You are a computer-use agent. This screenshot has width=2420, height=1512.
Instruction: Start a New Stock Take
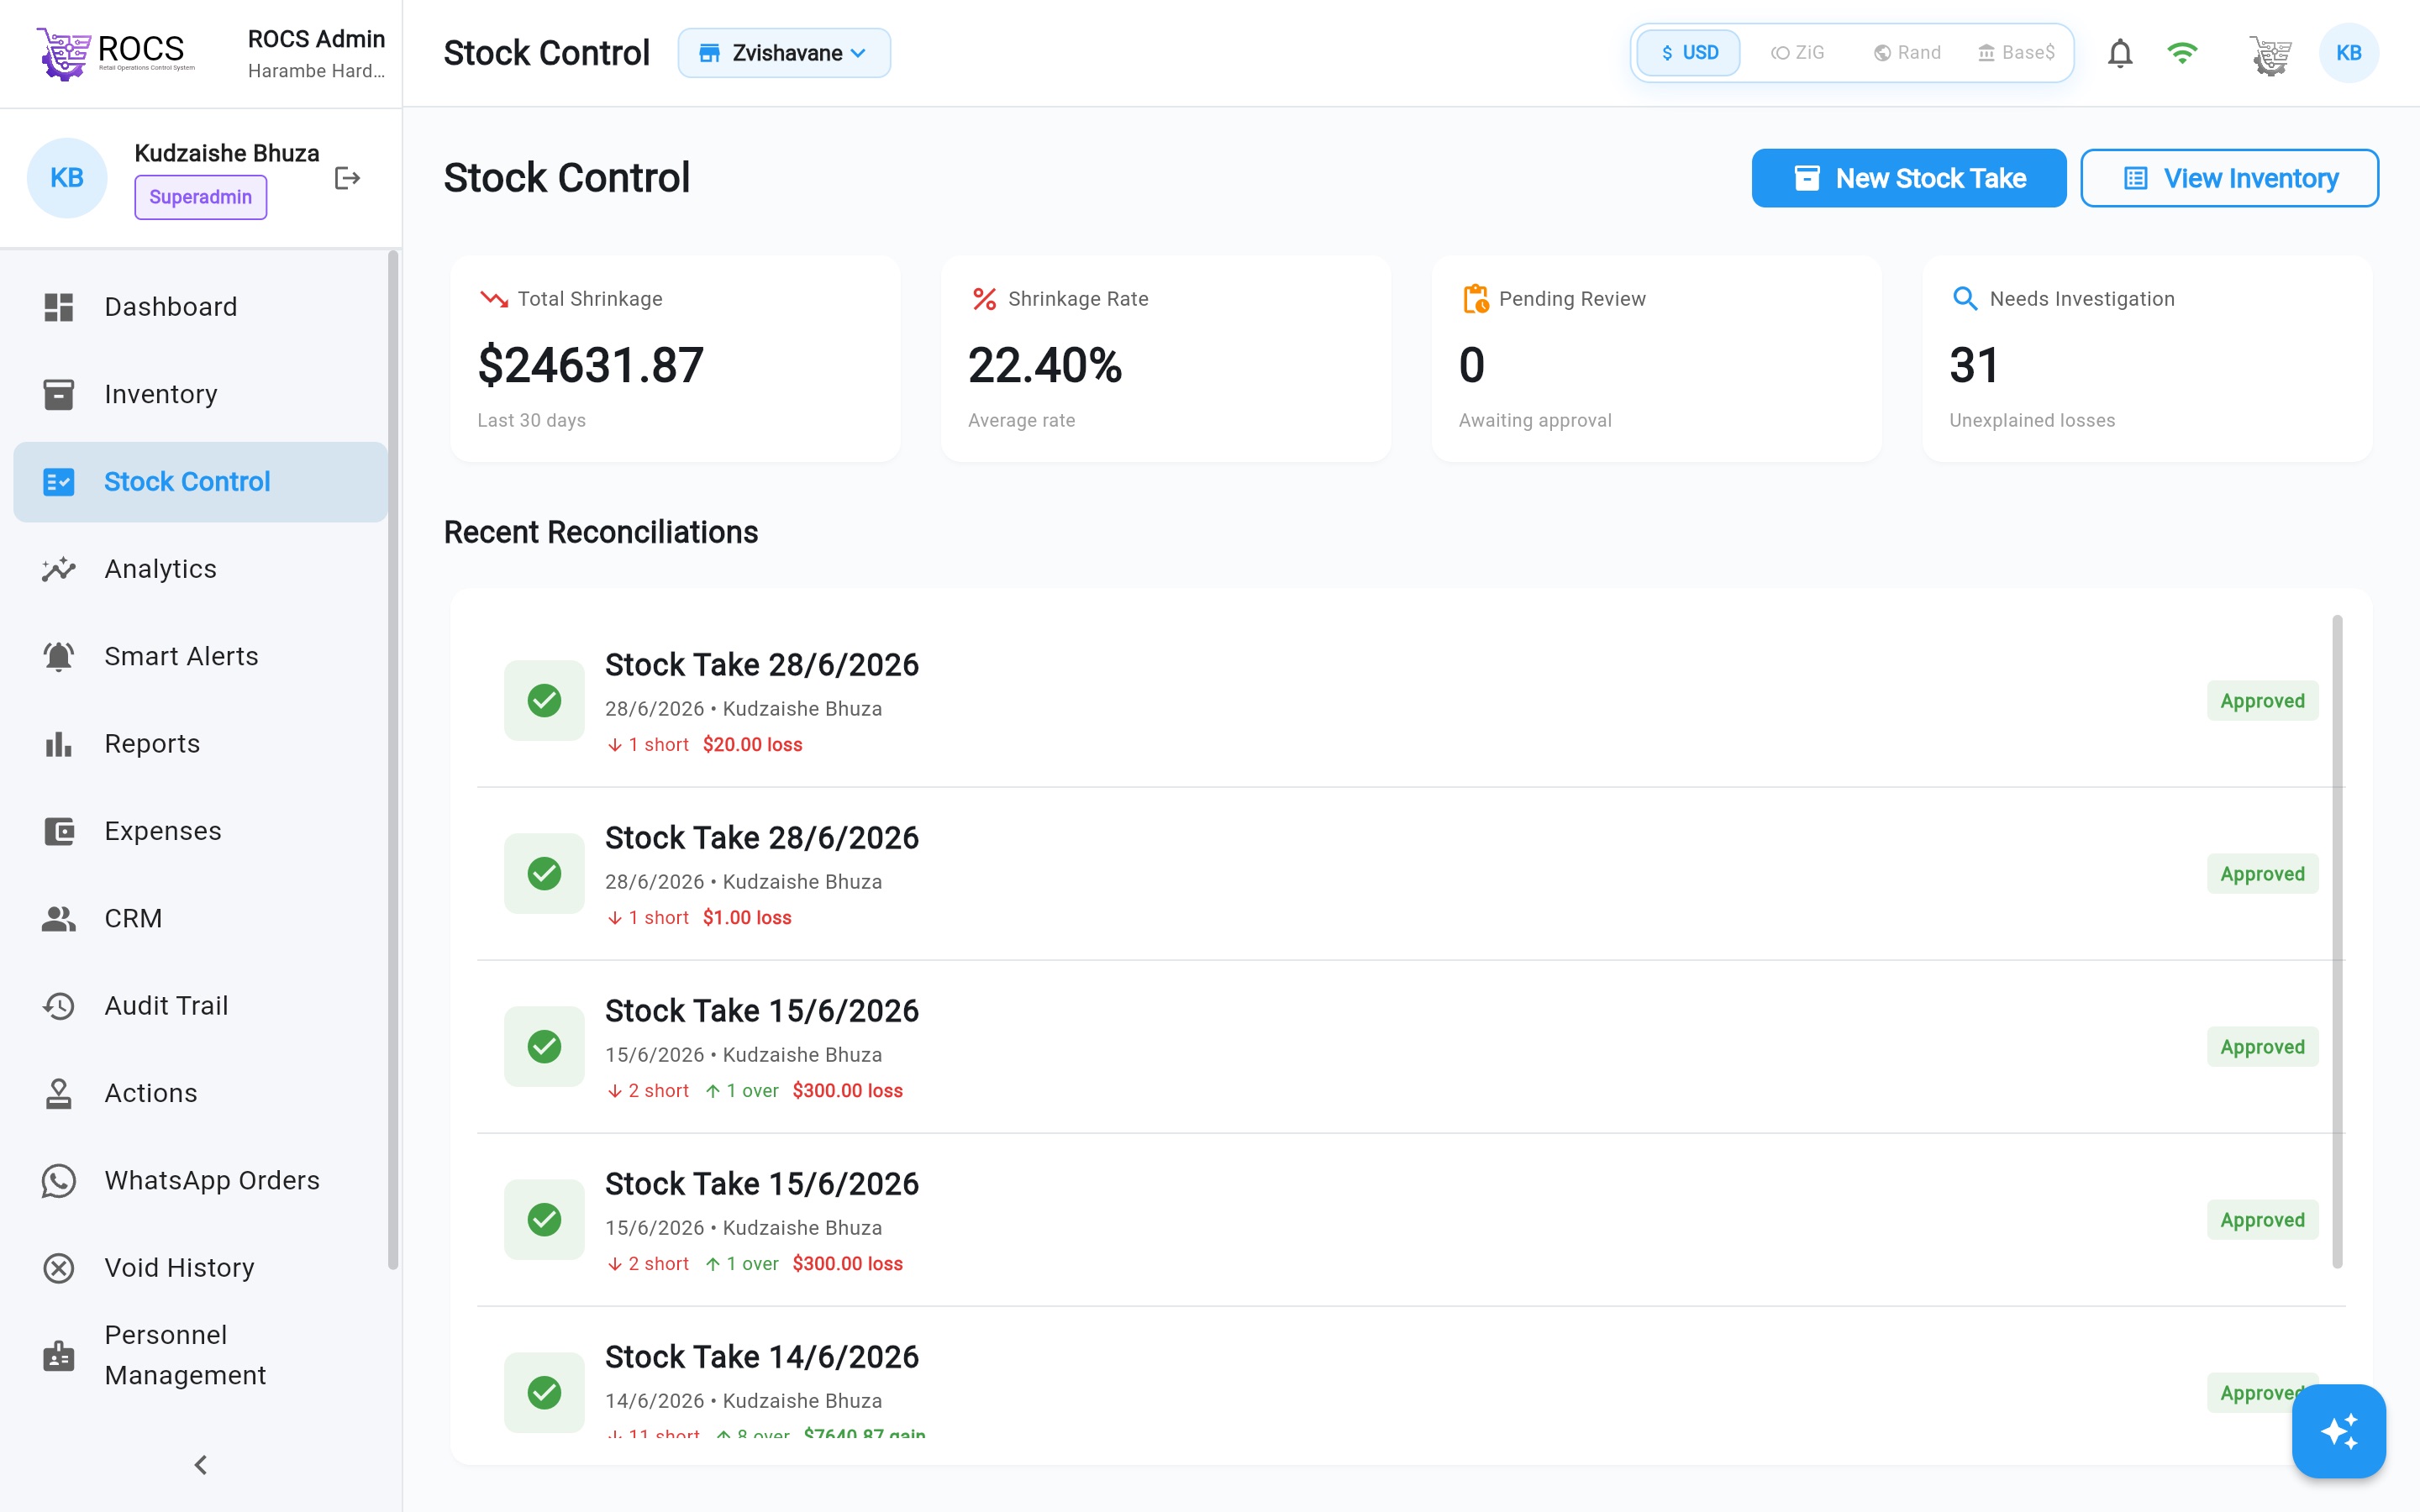pyautogui.click(x=1908, y=178)
